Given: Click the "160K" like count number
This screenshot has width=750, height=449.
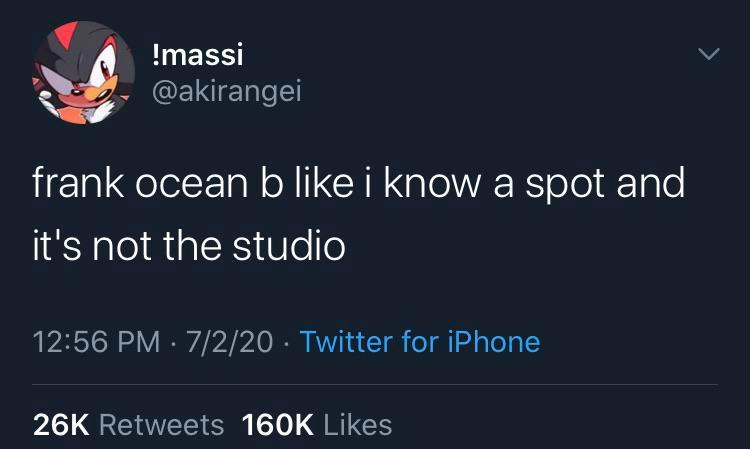Looking at the screenshot, I should point(277,424).
